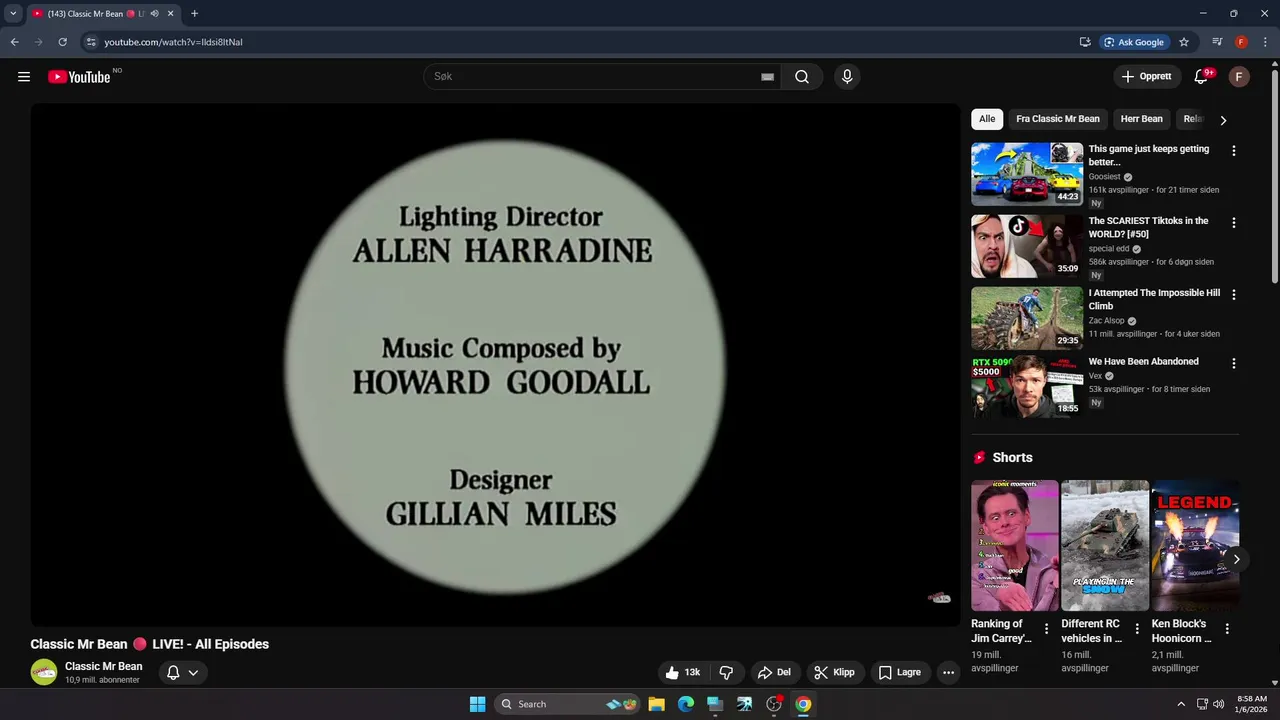Mute the tab via speaker icon

pyautogui.click(x=154, y=14)
